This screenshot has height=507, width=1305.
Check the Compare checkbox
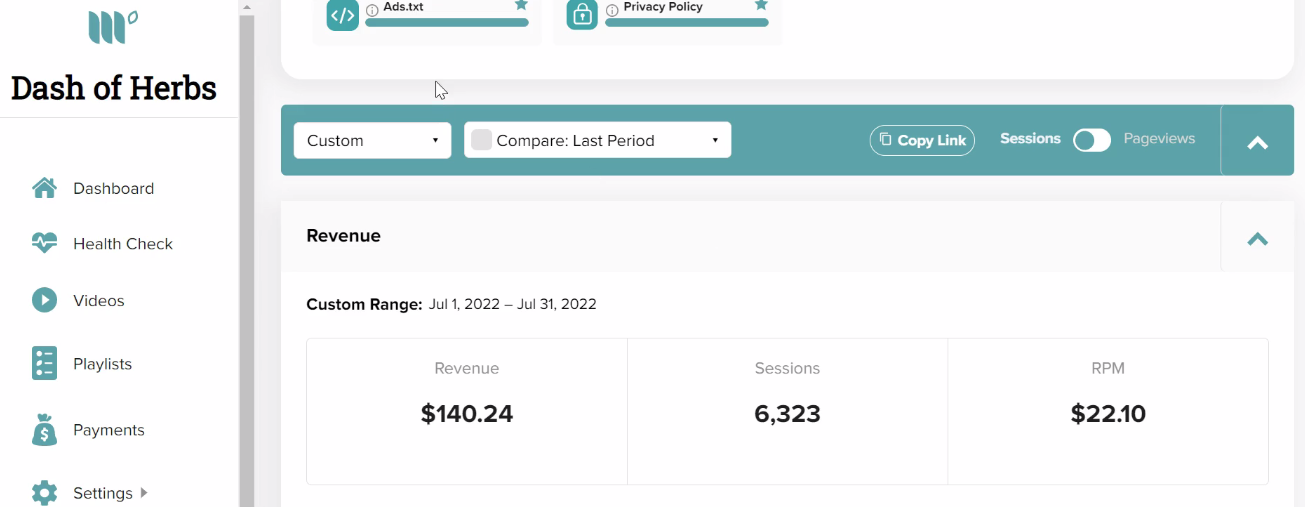(x=481, y=140)
